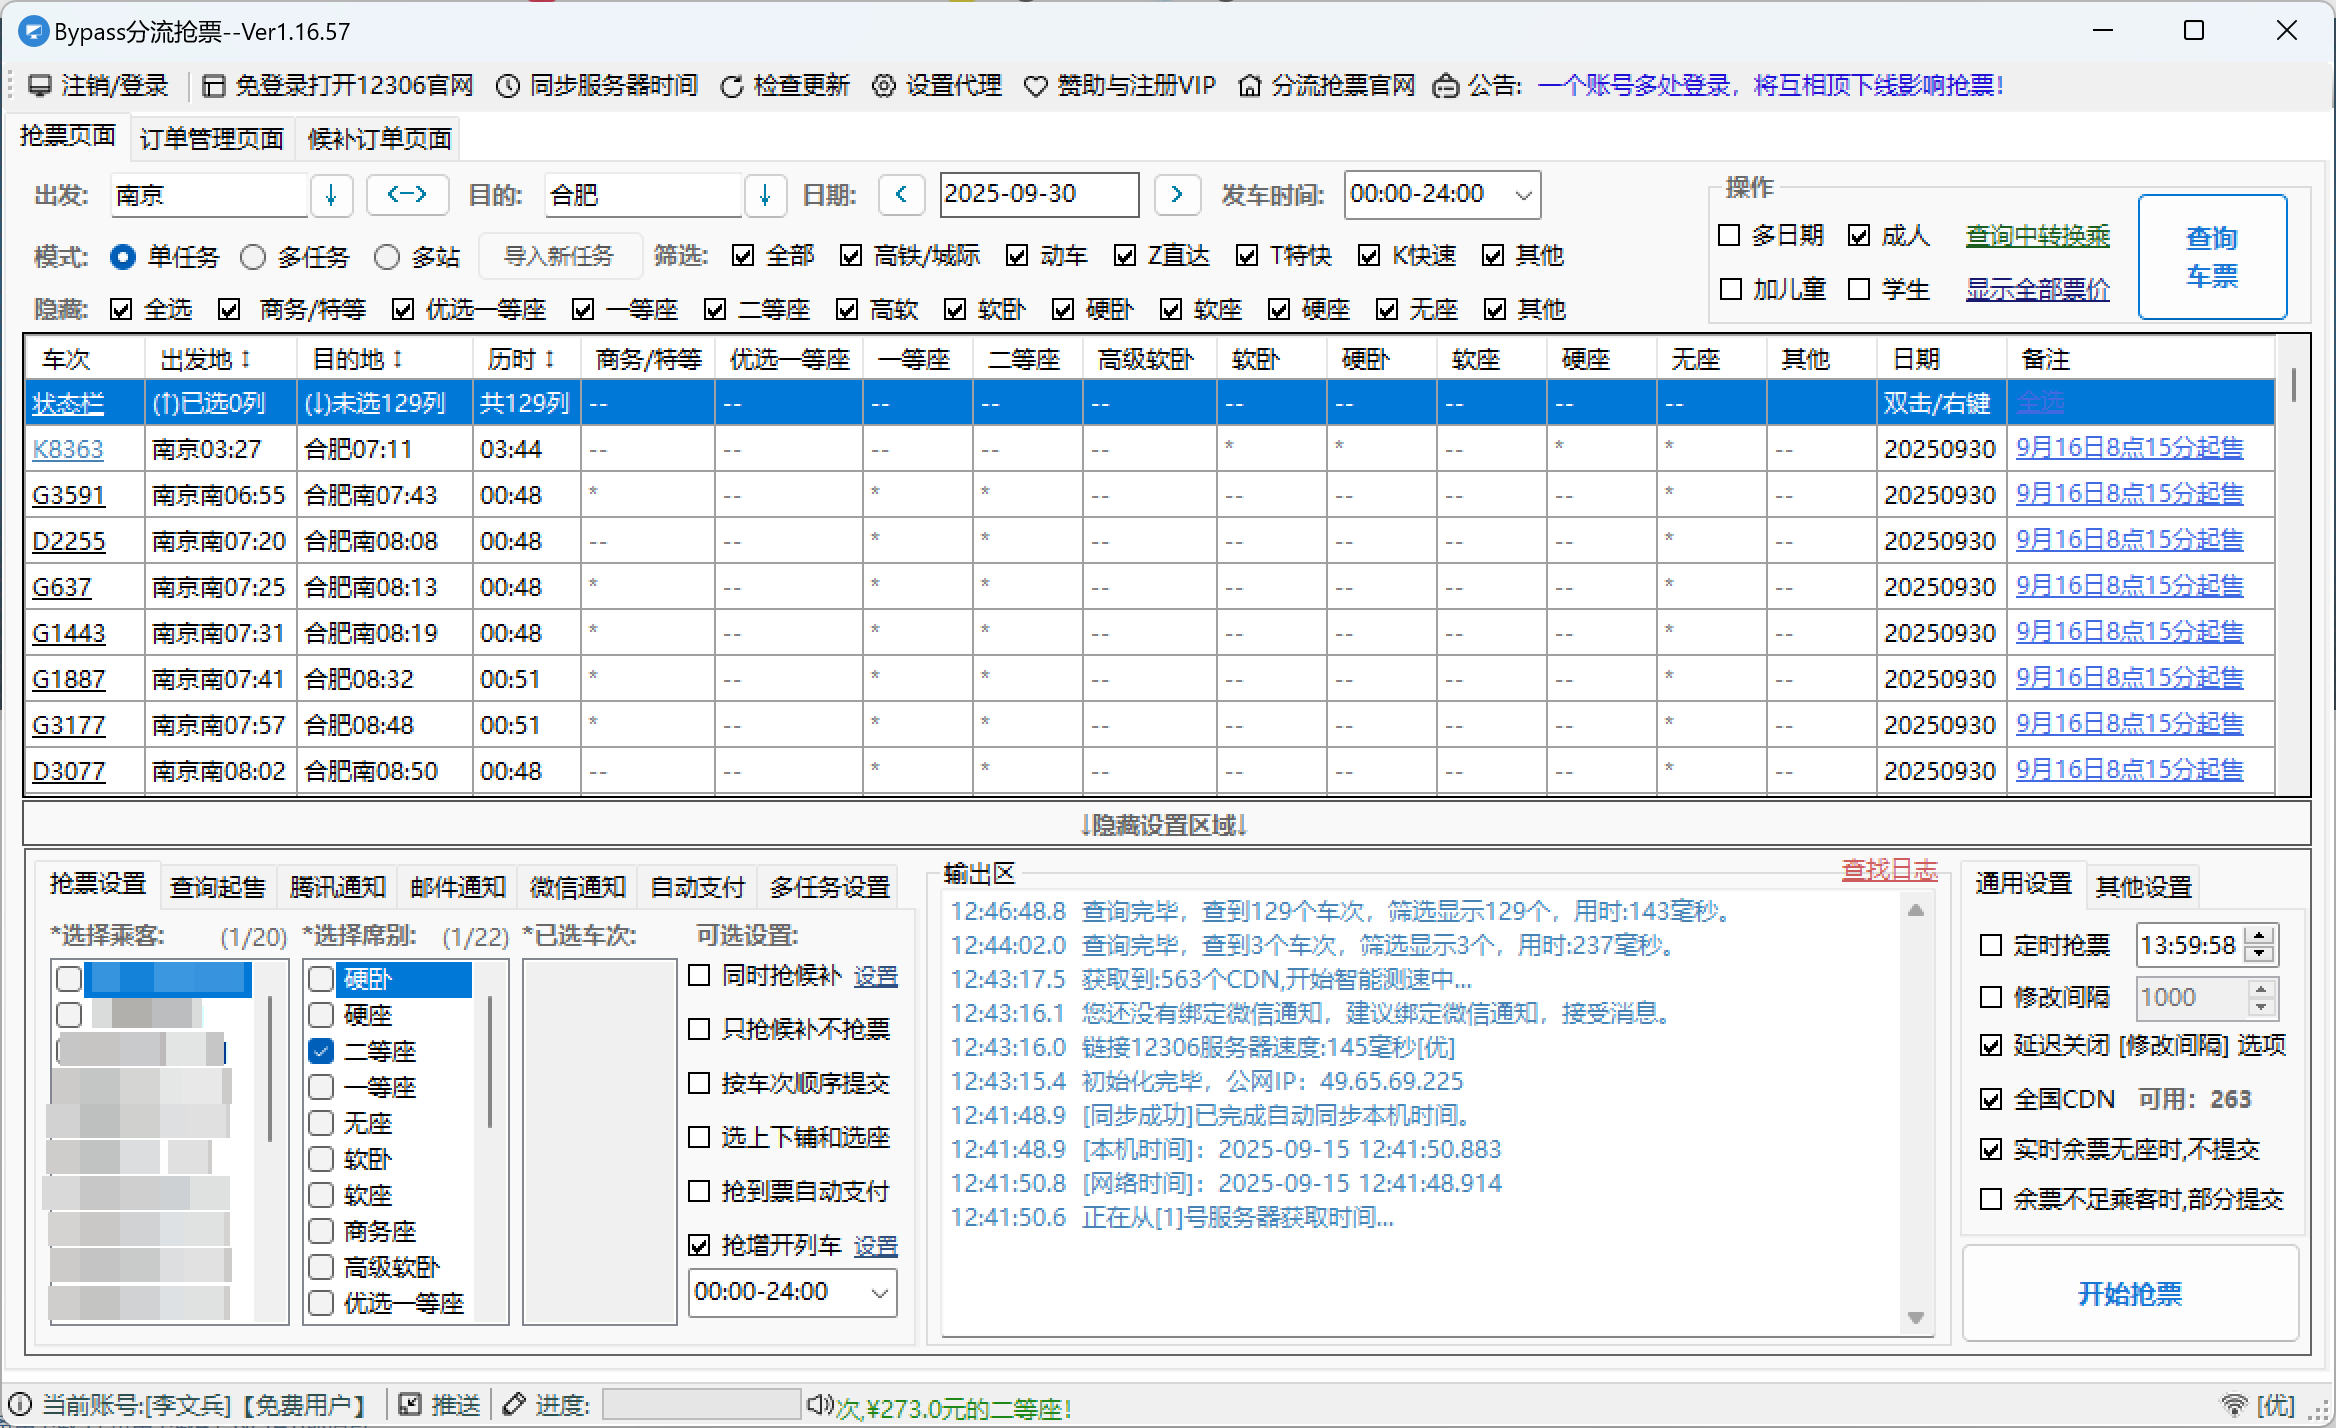Image resolution: width=2336 pixels, height=1428 pixels.
Task: Click 同步服务器时间 clock icon
Action: point(508,86)
